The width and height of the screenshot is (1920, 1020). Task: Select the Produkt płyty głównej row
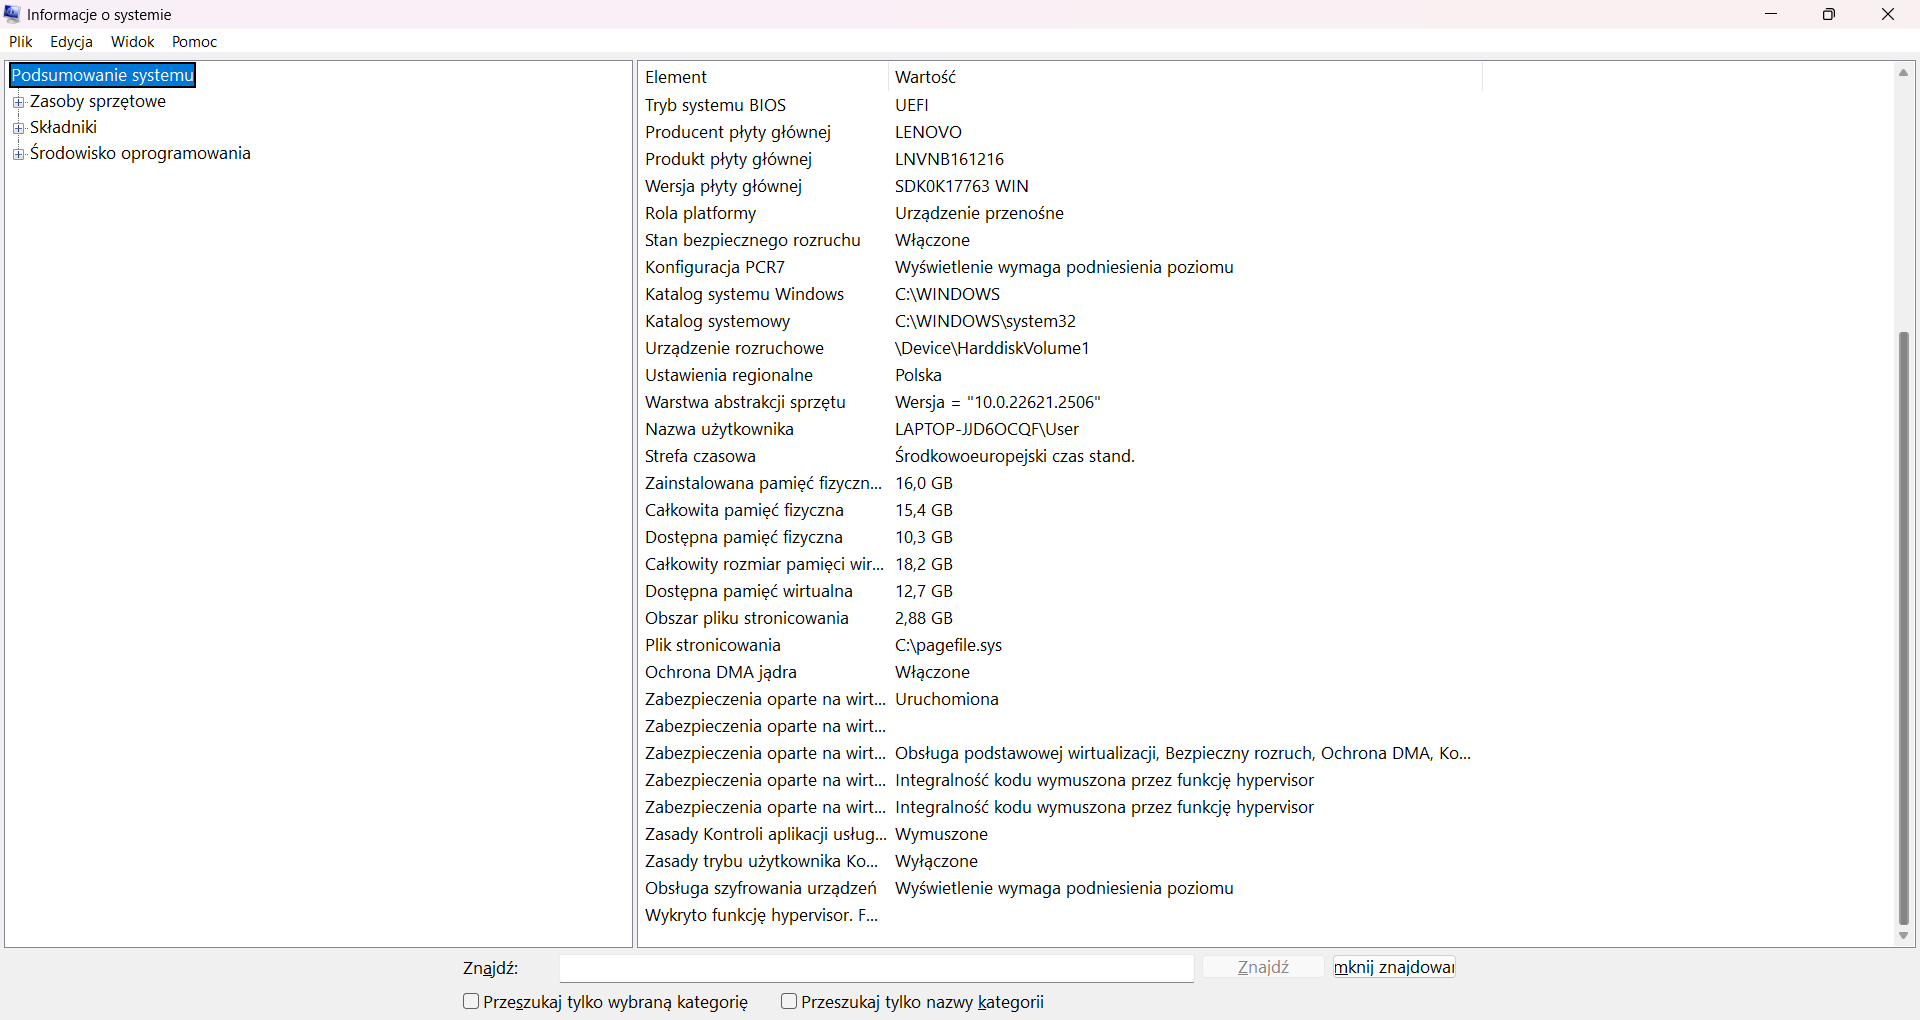tap(1060, 159)
